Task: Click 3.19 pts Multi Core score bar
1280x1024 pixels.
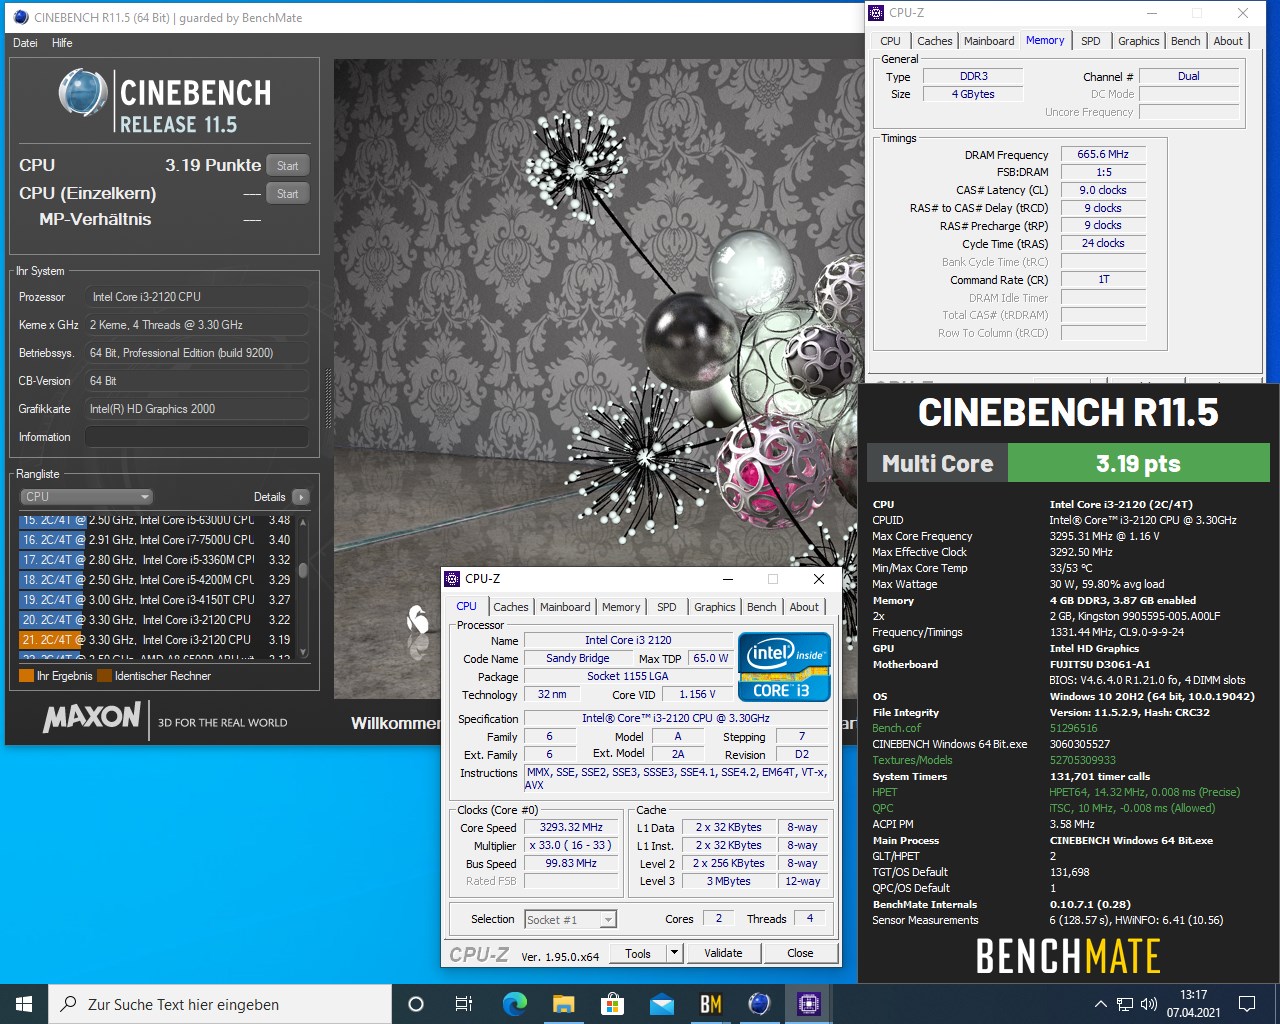Action: point(1138,463)
